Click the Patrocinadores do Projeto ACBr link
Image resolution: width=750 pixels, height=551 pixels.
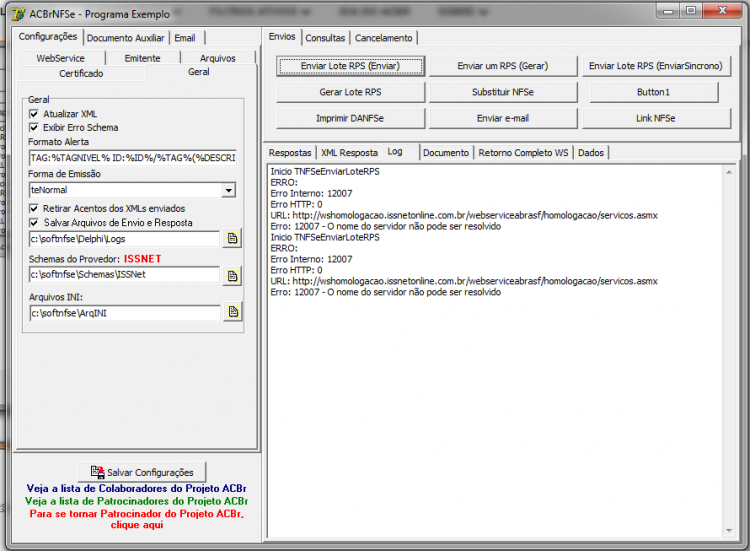(x=136, y=501)
